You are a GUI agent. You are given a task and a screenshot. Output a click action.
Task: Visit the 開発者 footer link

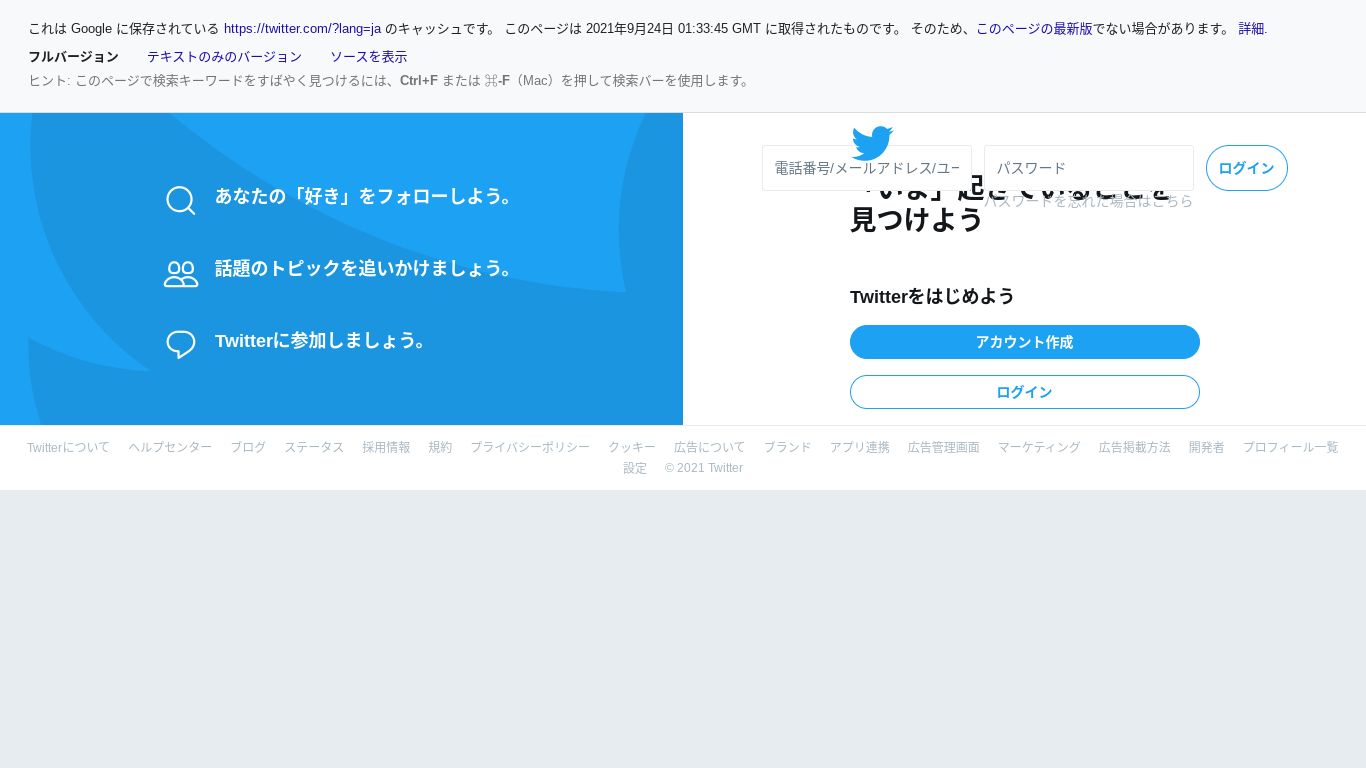1206,447
